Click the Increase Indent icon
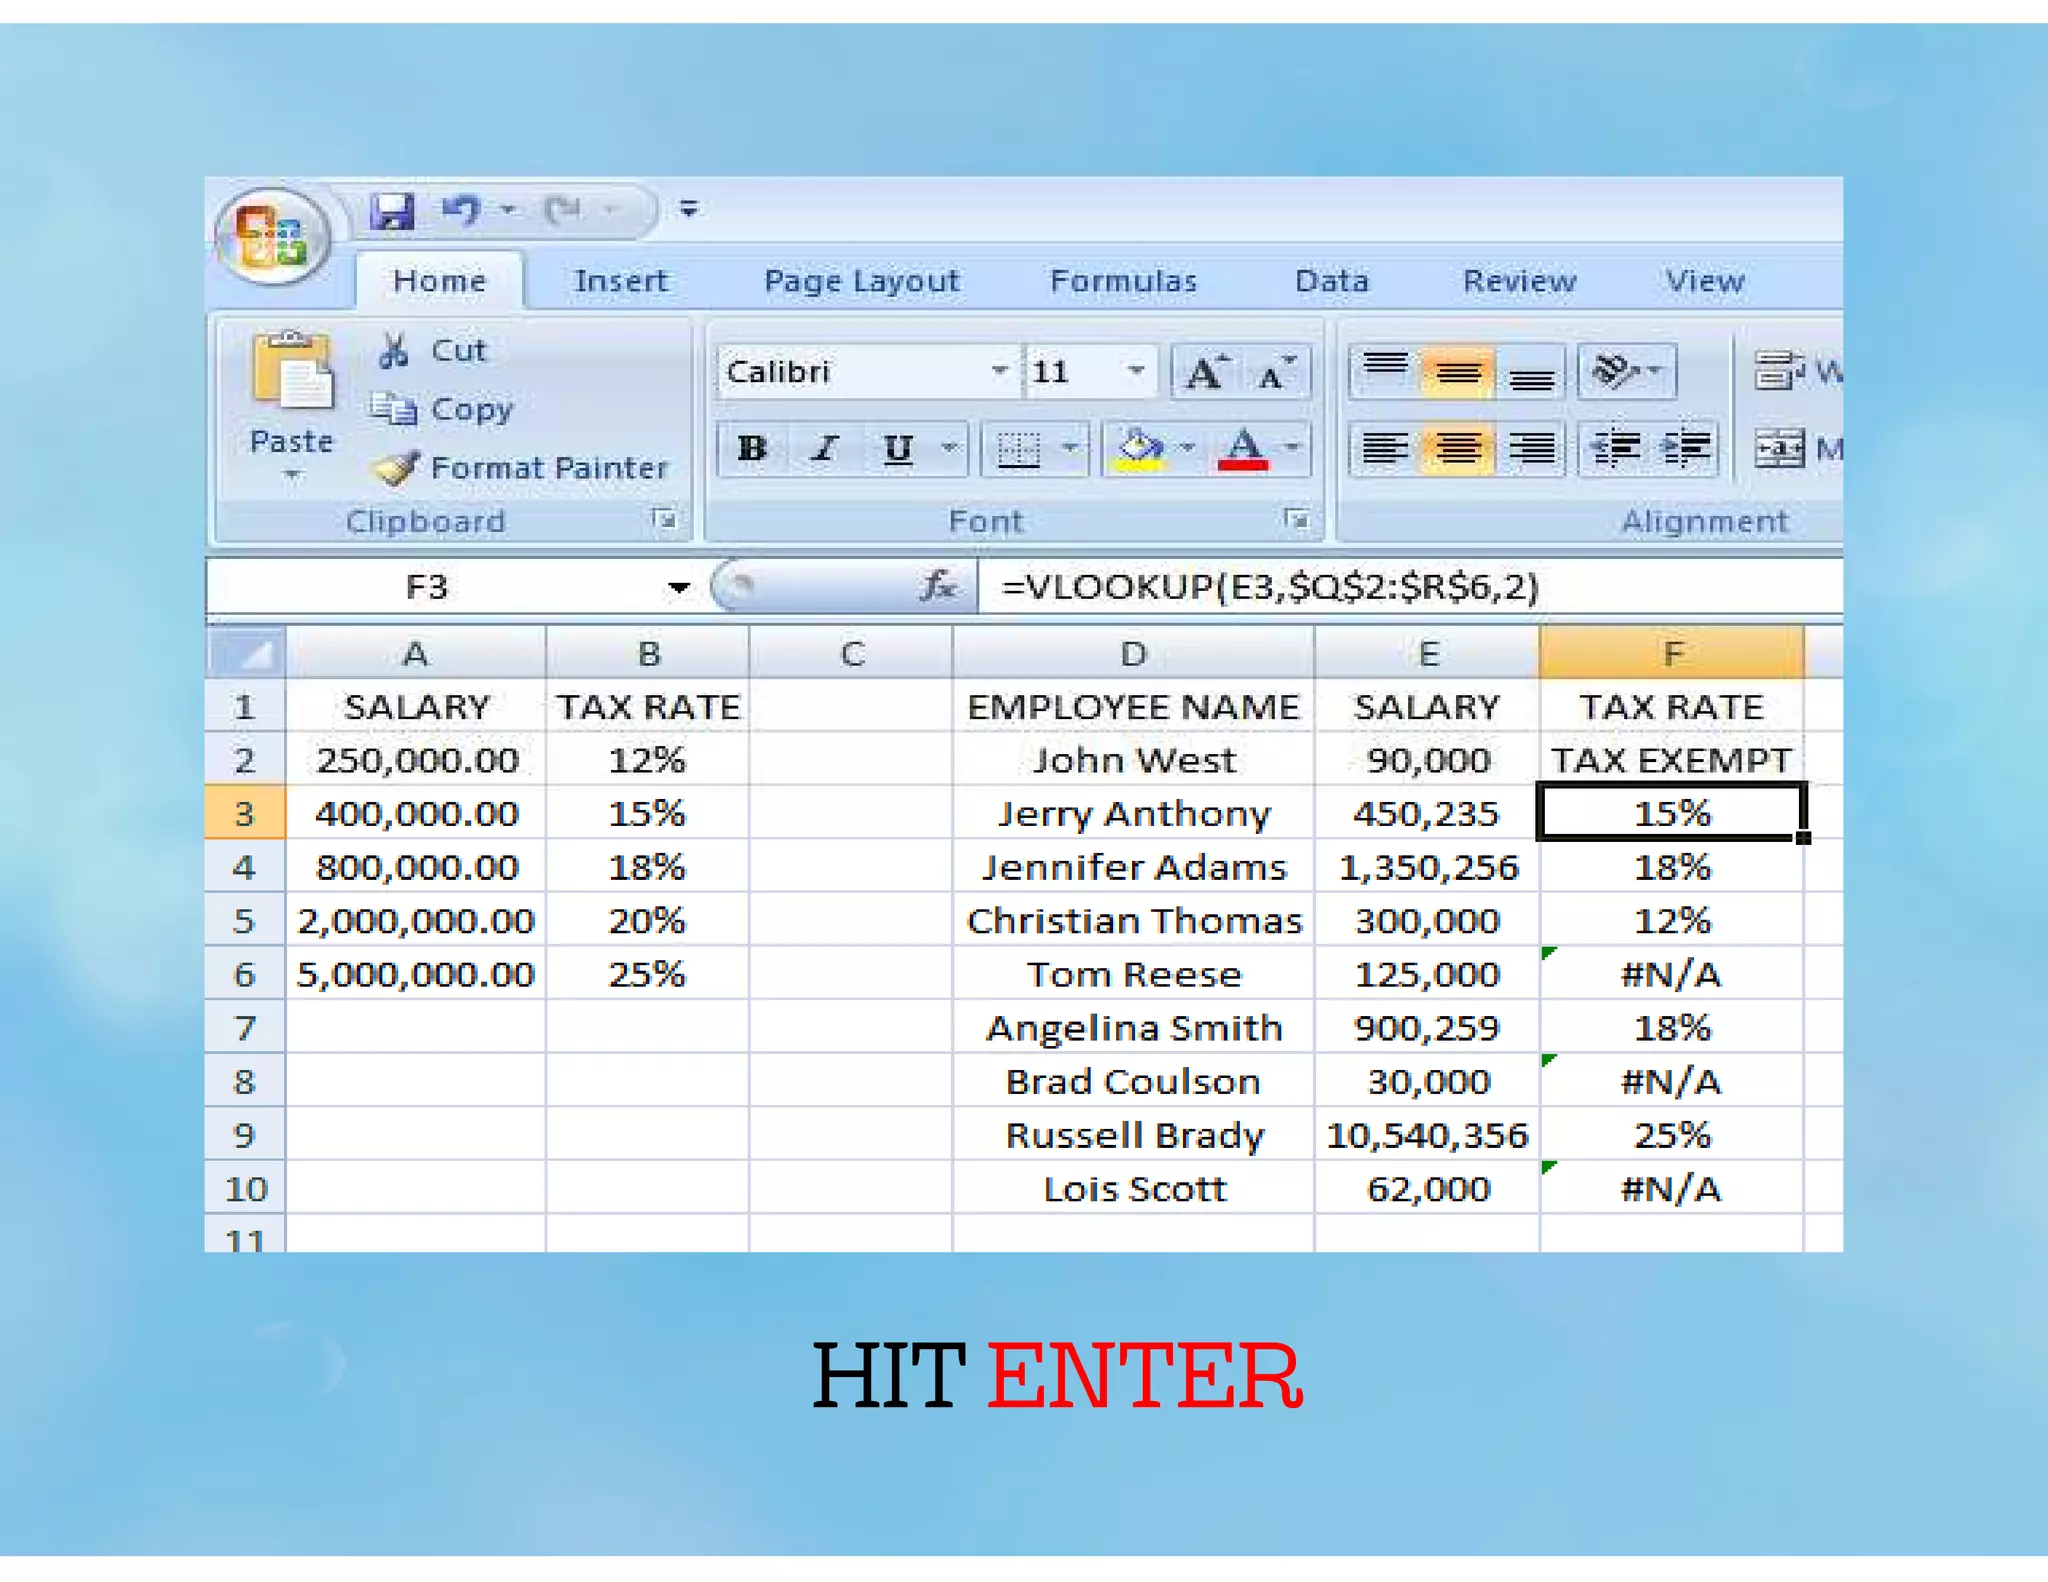 point(1686,448)
